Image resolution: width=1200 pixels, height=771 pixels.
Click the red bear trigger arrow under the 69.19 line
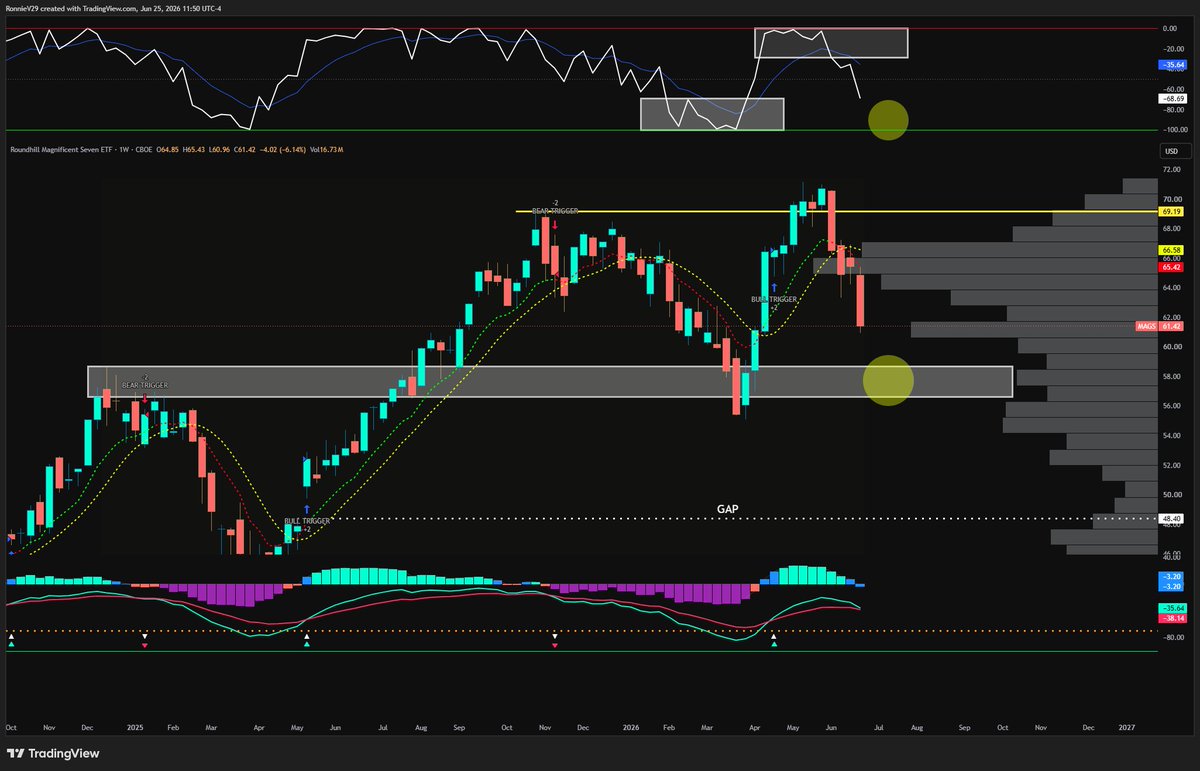[x=554, y=225]
